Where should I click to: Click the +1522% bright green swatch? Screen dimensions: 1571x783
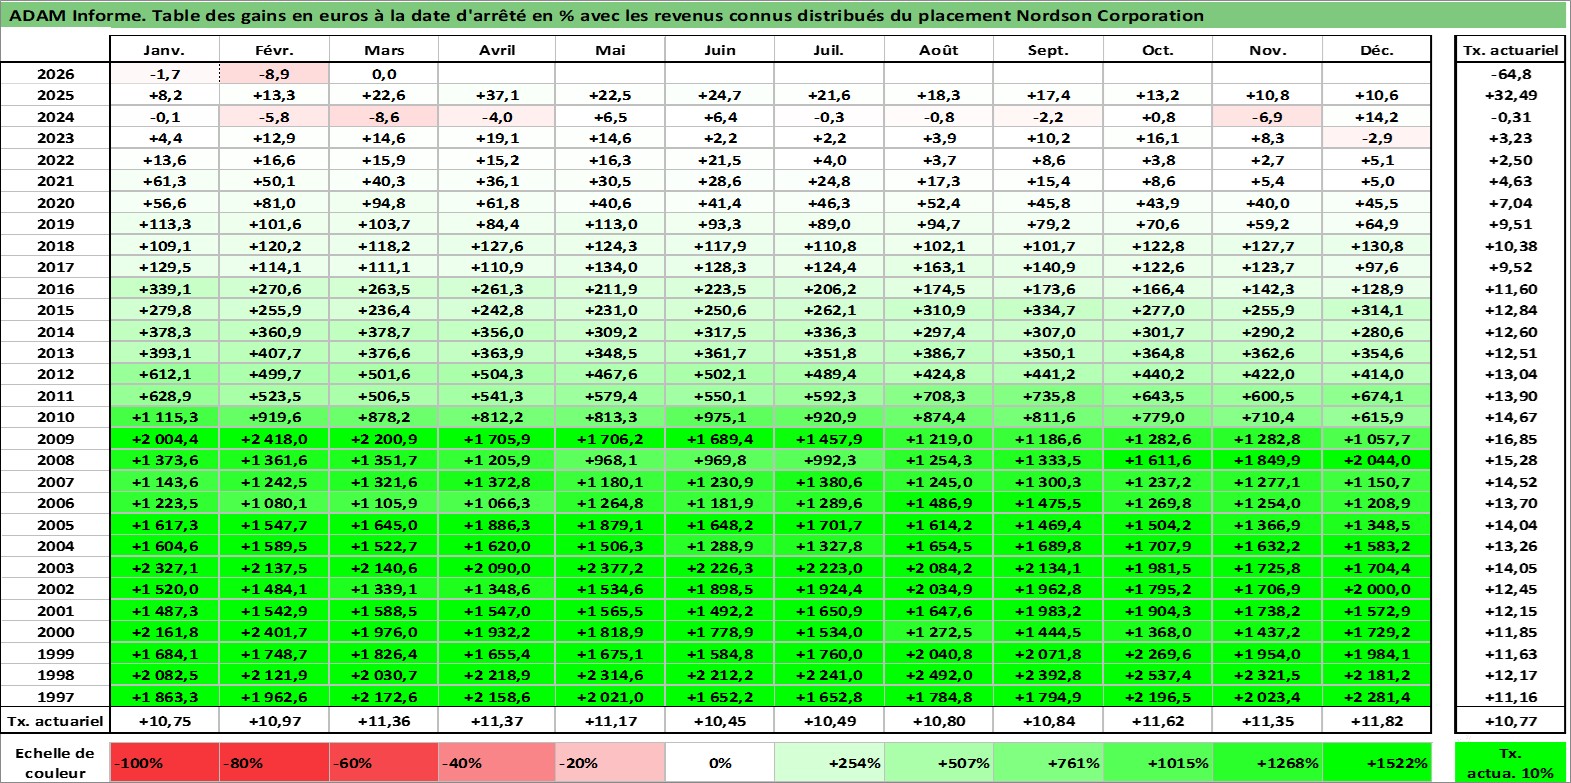[x=1377, y=762]
